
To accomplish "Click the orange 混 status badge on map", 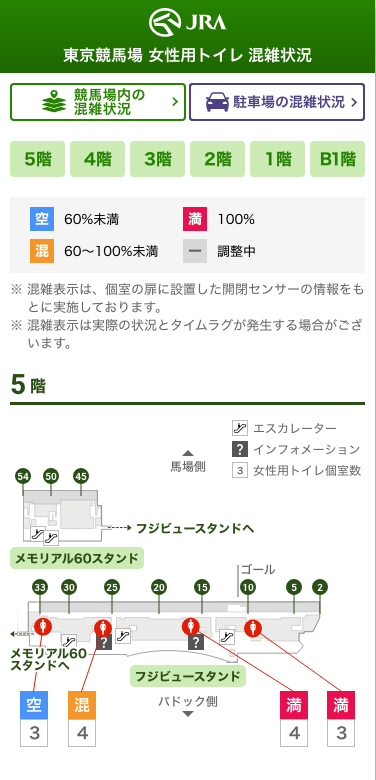I will (82, 705).
